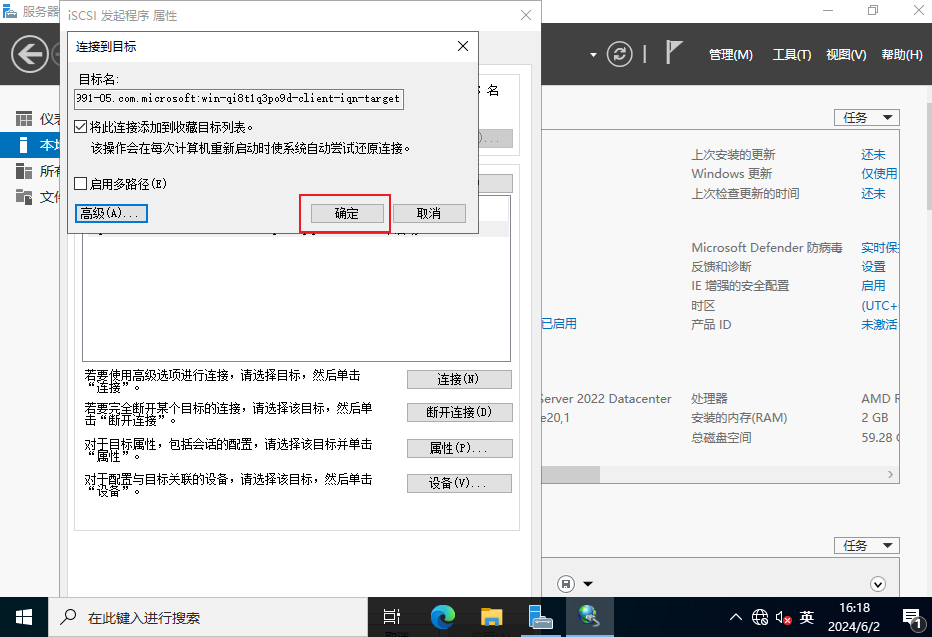Click the Server Manager refresh icon
This screenshot has height=637, width=932.
(621, 54)
